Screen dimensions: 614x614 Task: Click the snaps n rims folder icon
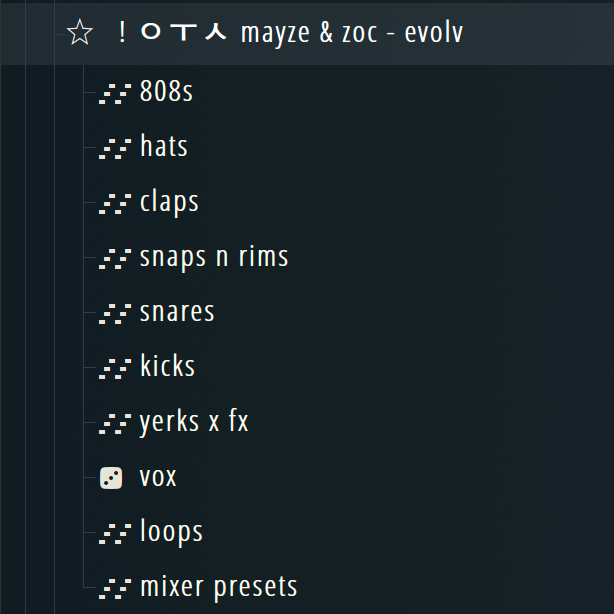click(114, 259)
